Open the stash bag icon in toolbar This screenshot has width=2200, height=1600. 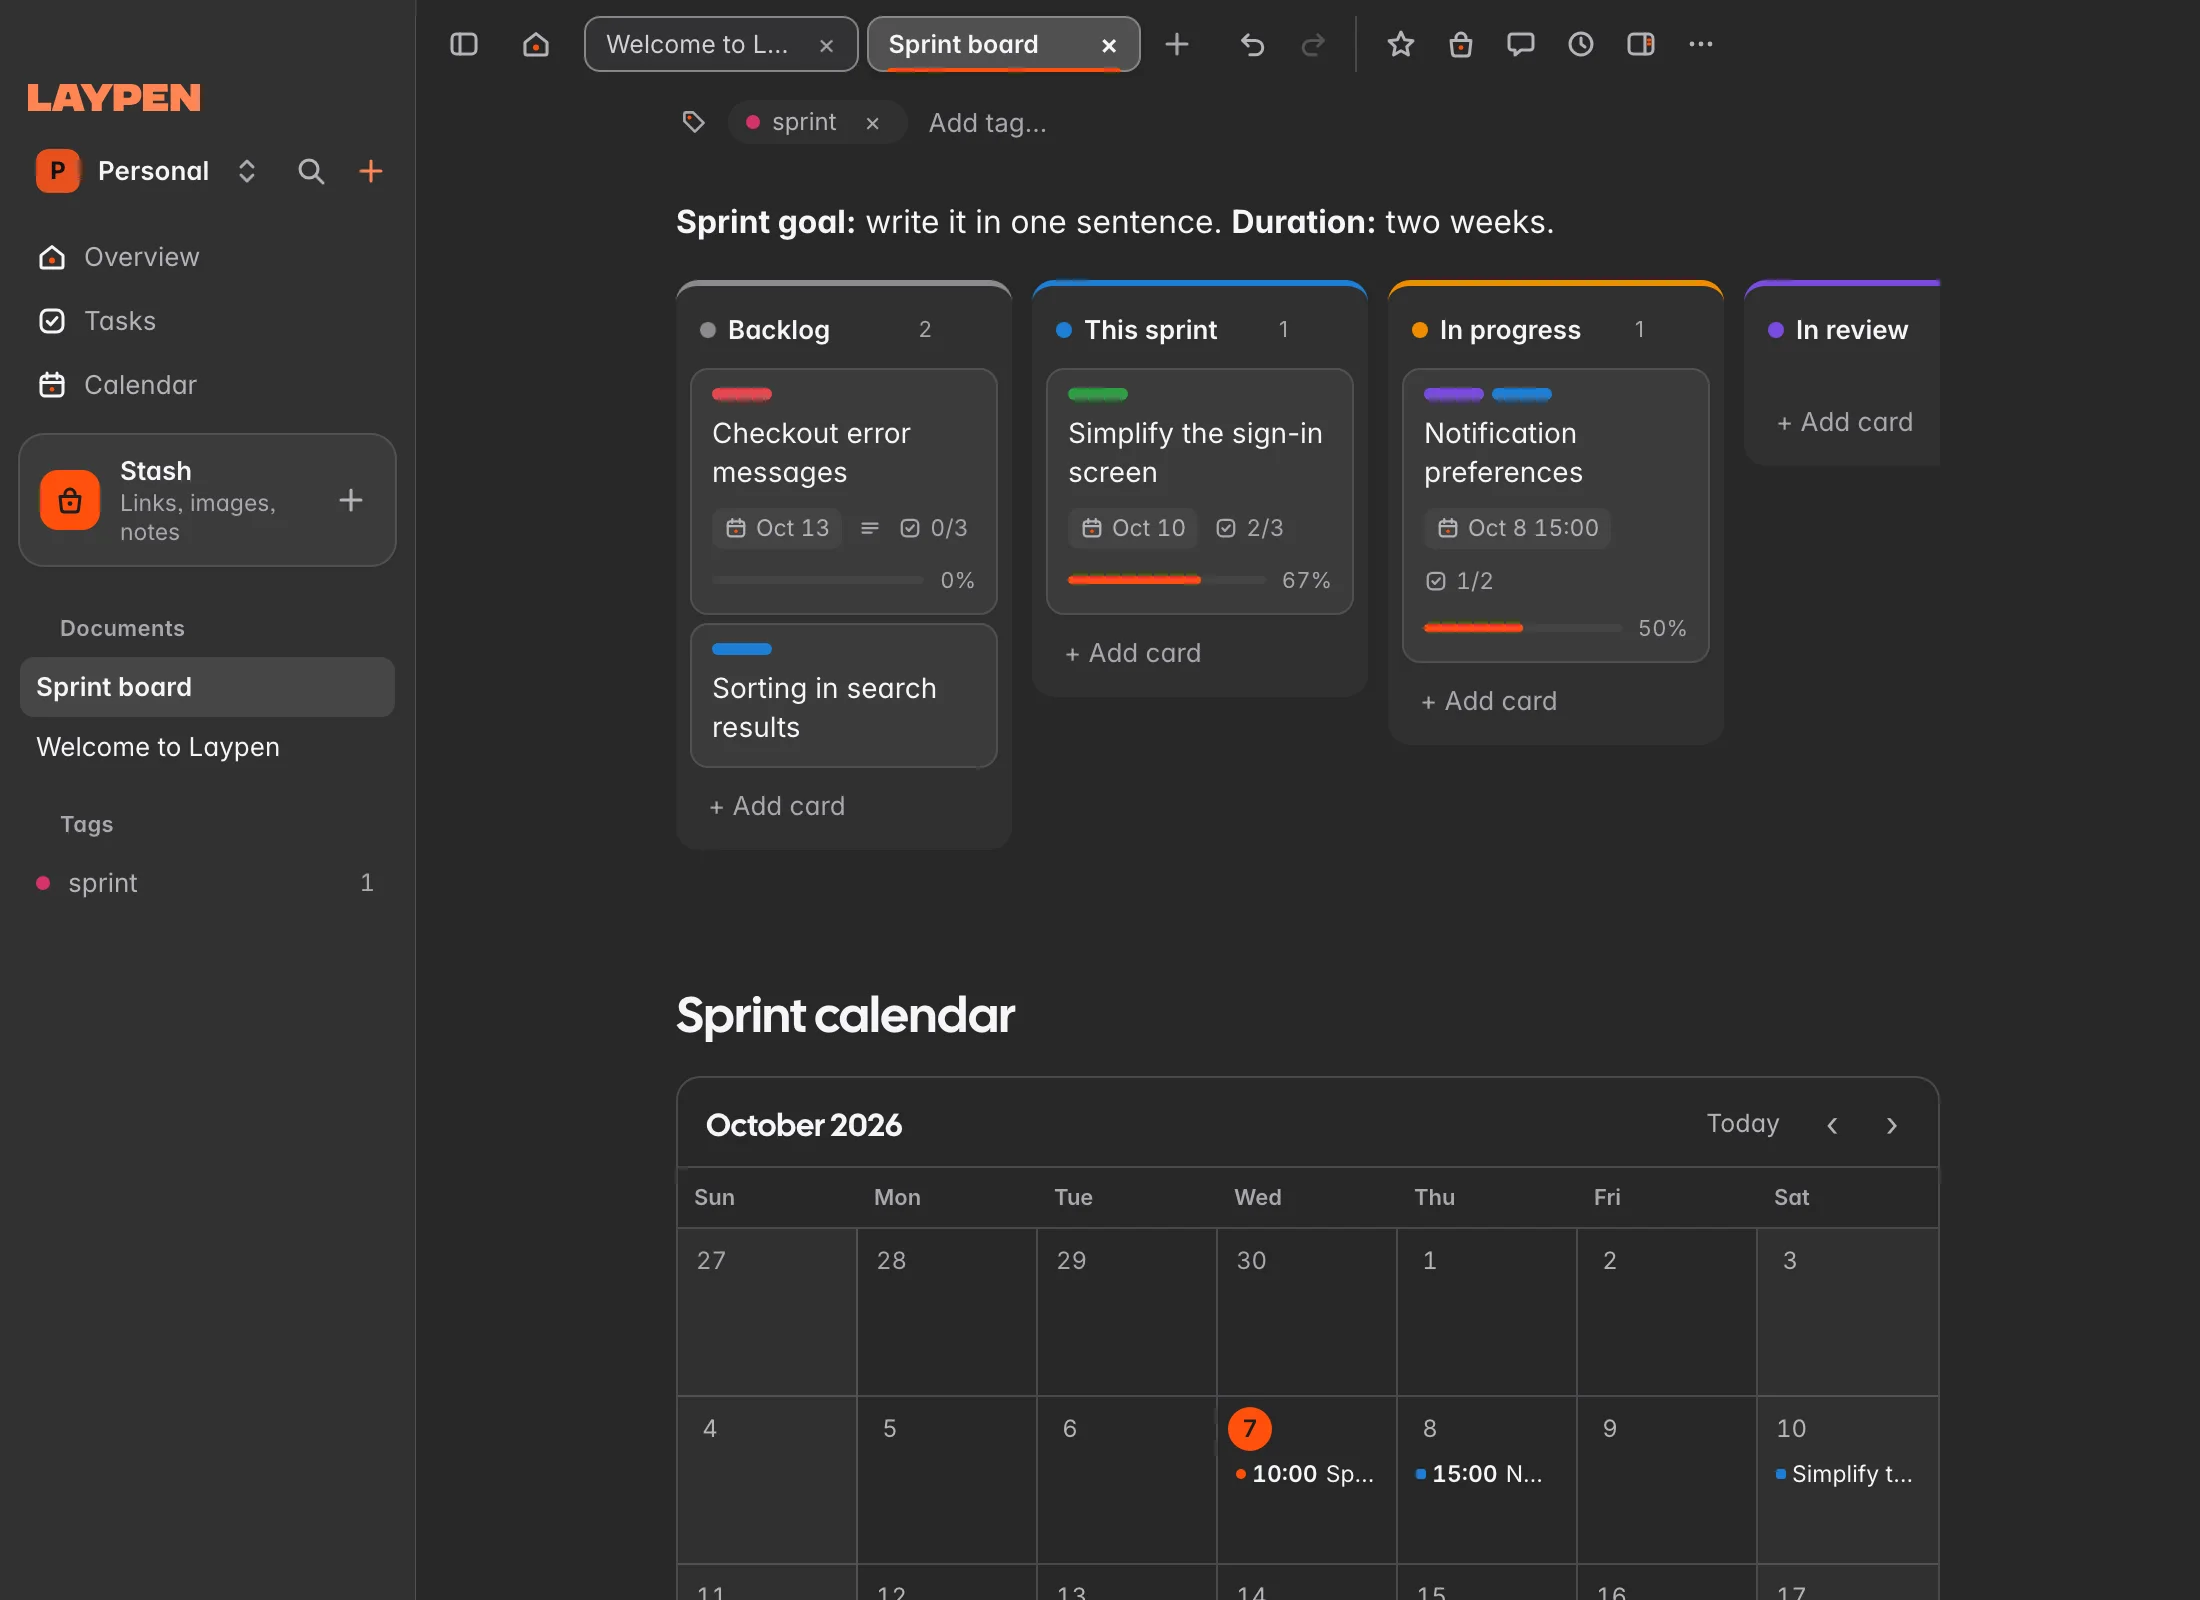point(1461,44)
